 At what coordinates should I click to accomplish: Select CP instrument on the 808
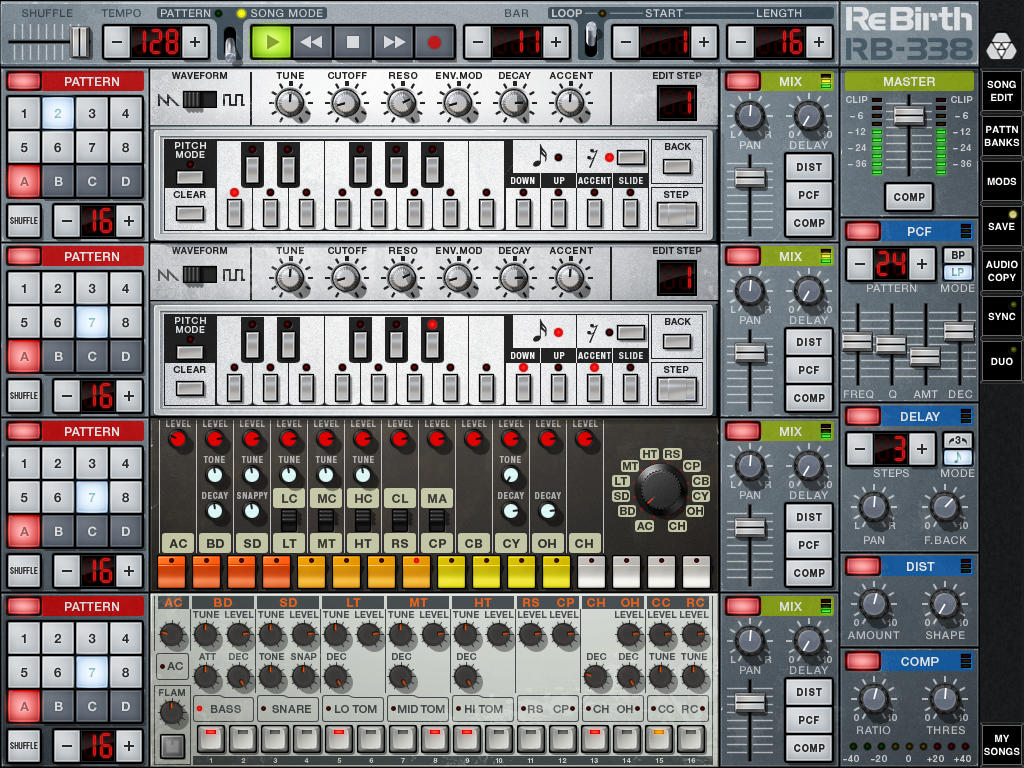pyautogui.click(x=437, y=543)
